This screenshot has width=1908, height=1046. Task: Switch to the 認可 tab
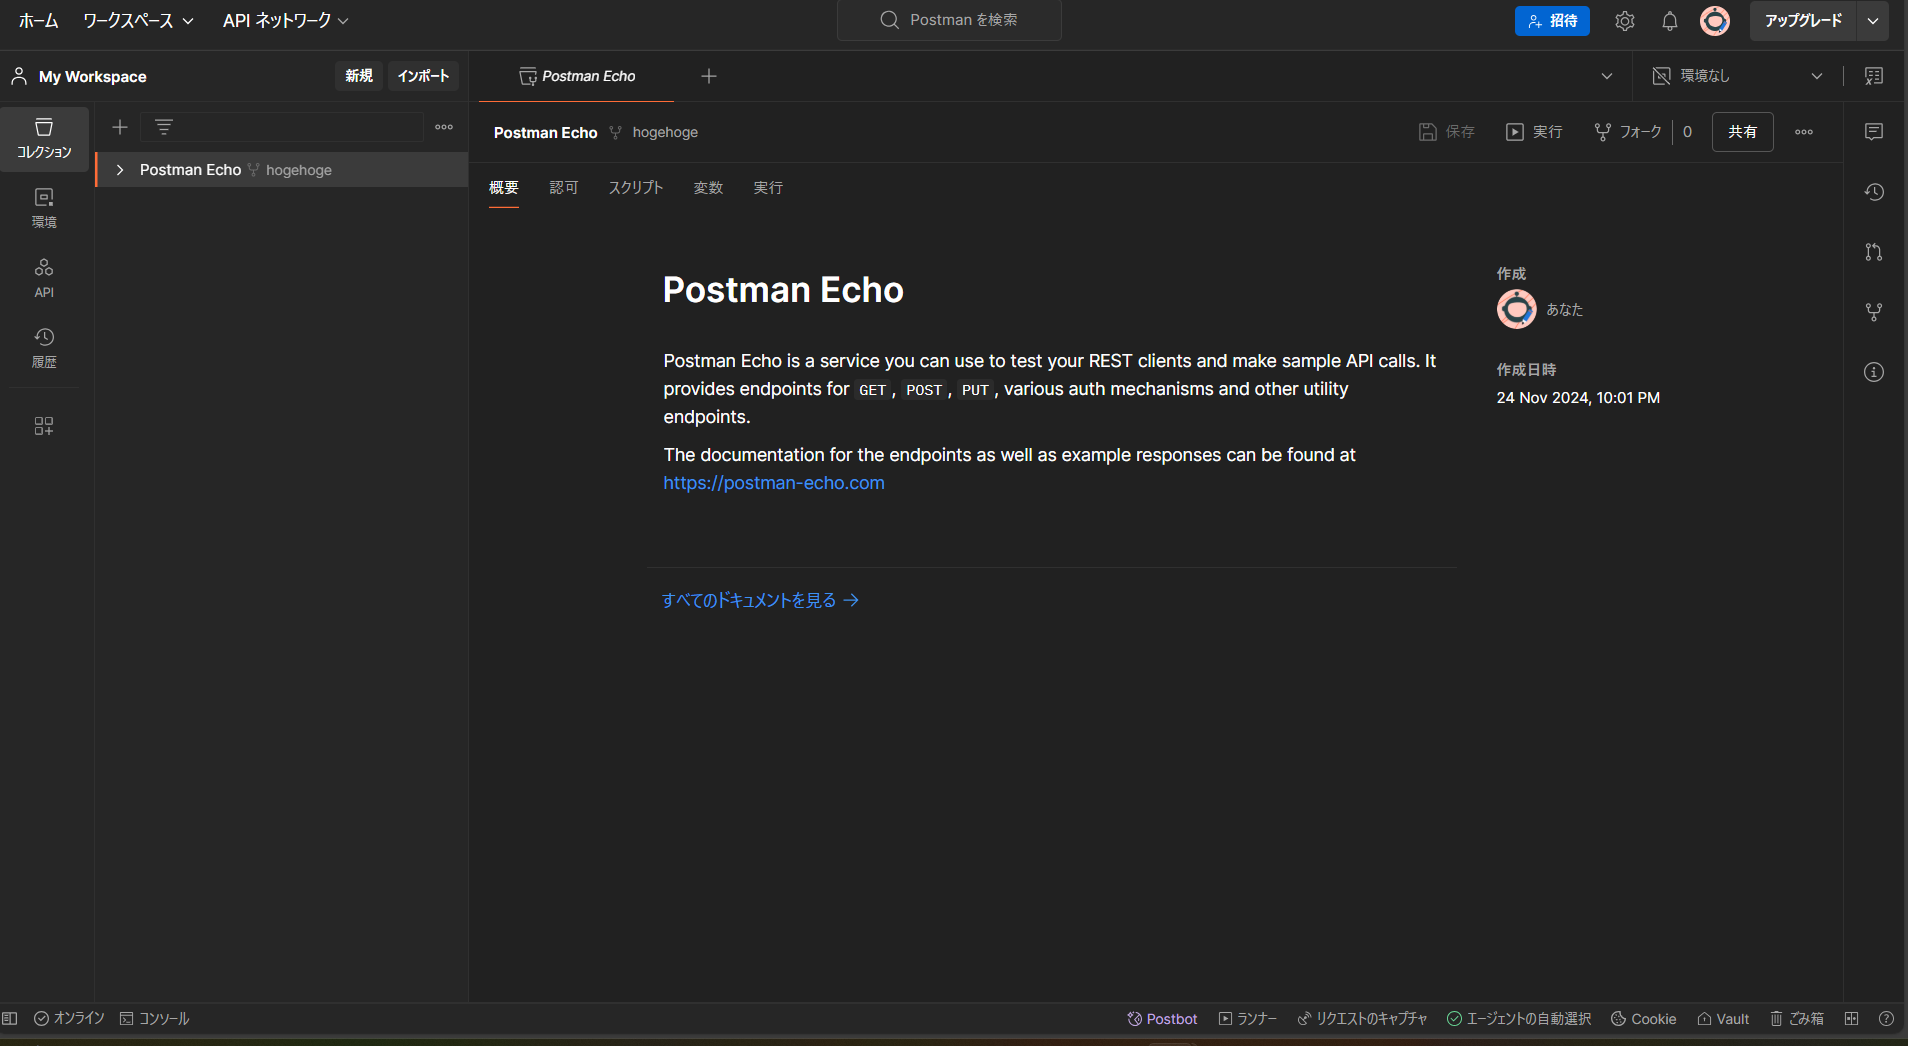pyautogui.click(x=564, y=188)
